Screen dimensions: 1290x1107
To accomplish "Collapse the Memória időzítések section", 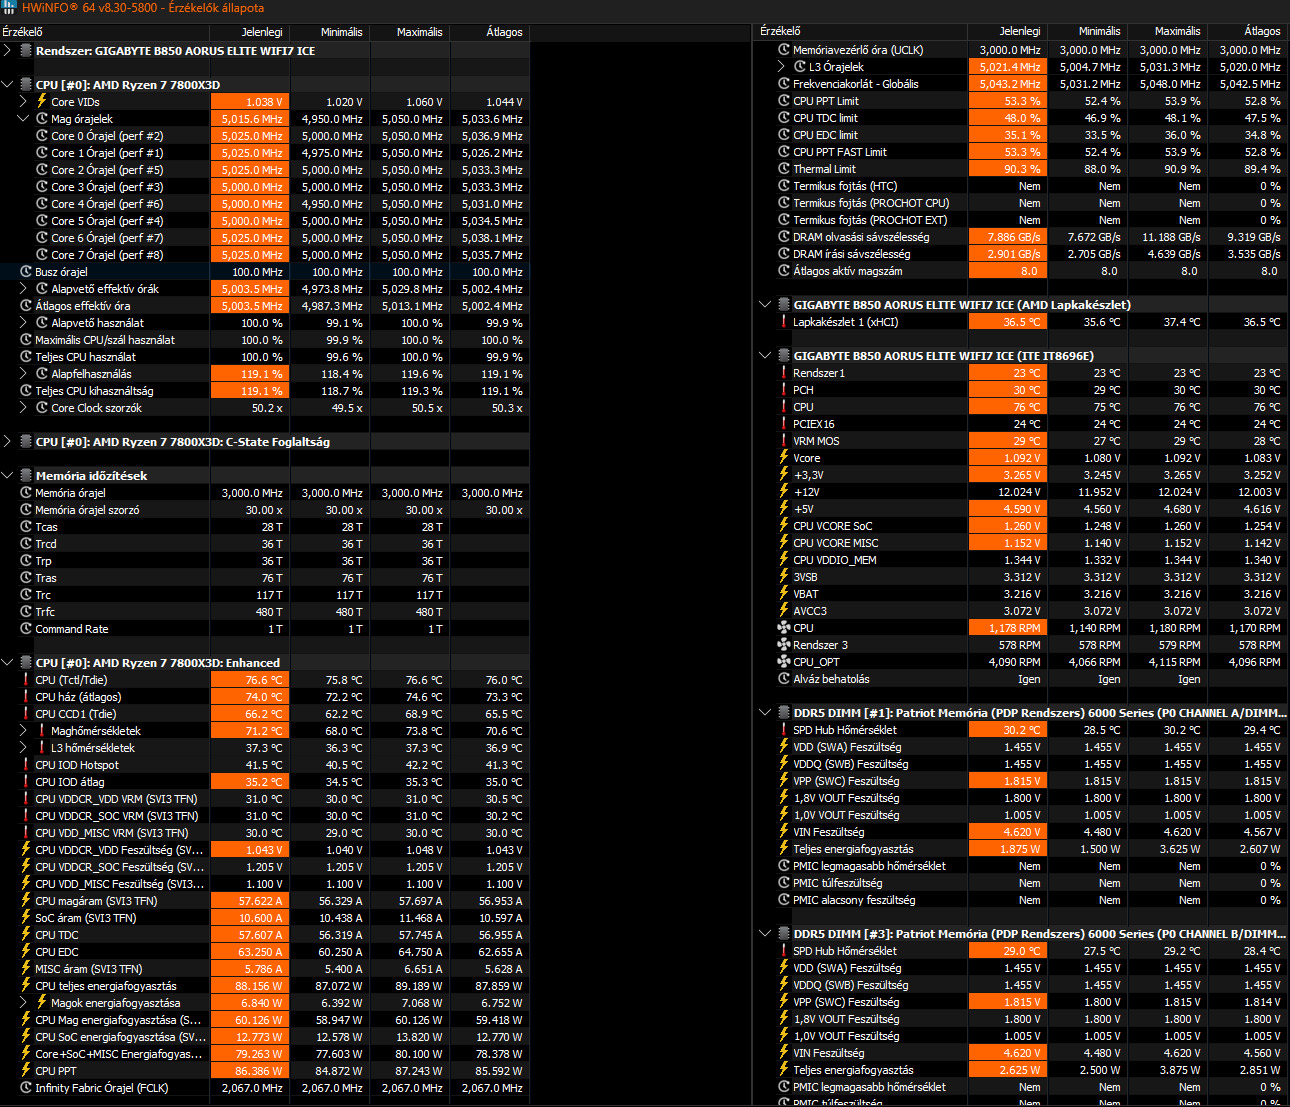I will (x=8, y=475).
